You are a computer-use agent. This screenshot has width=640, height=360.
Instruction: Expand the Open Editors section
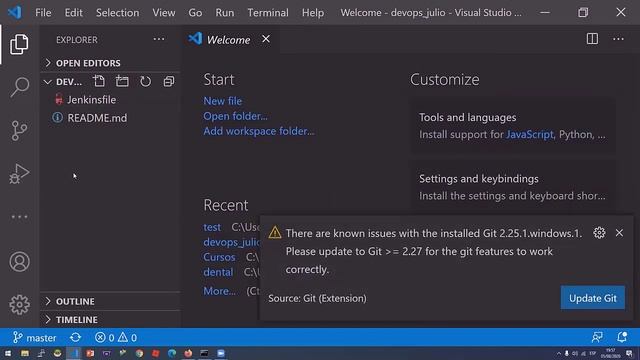[x=110, y=63]
